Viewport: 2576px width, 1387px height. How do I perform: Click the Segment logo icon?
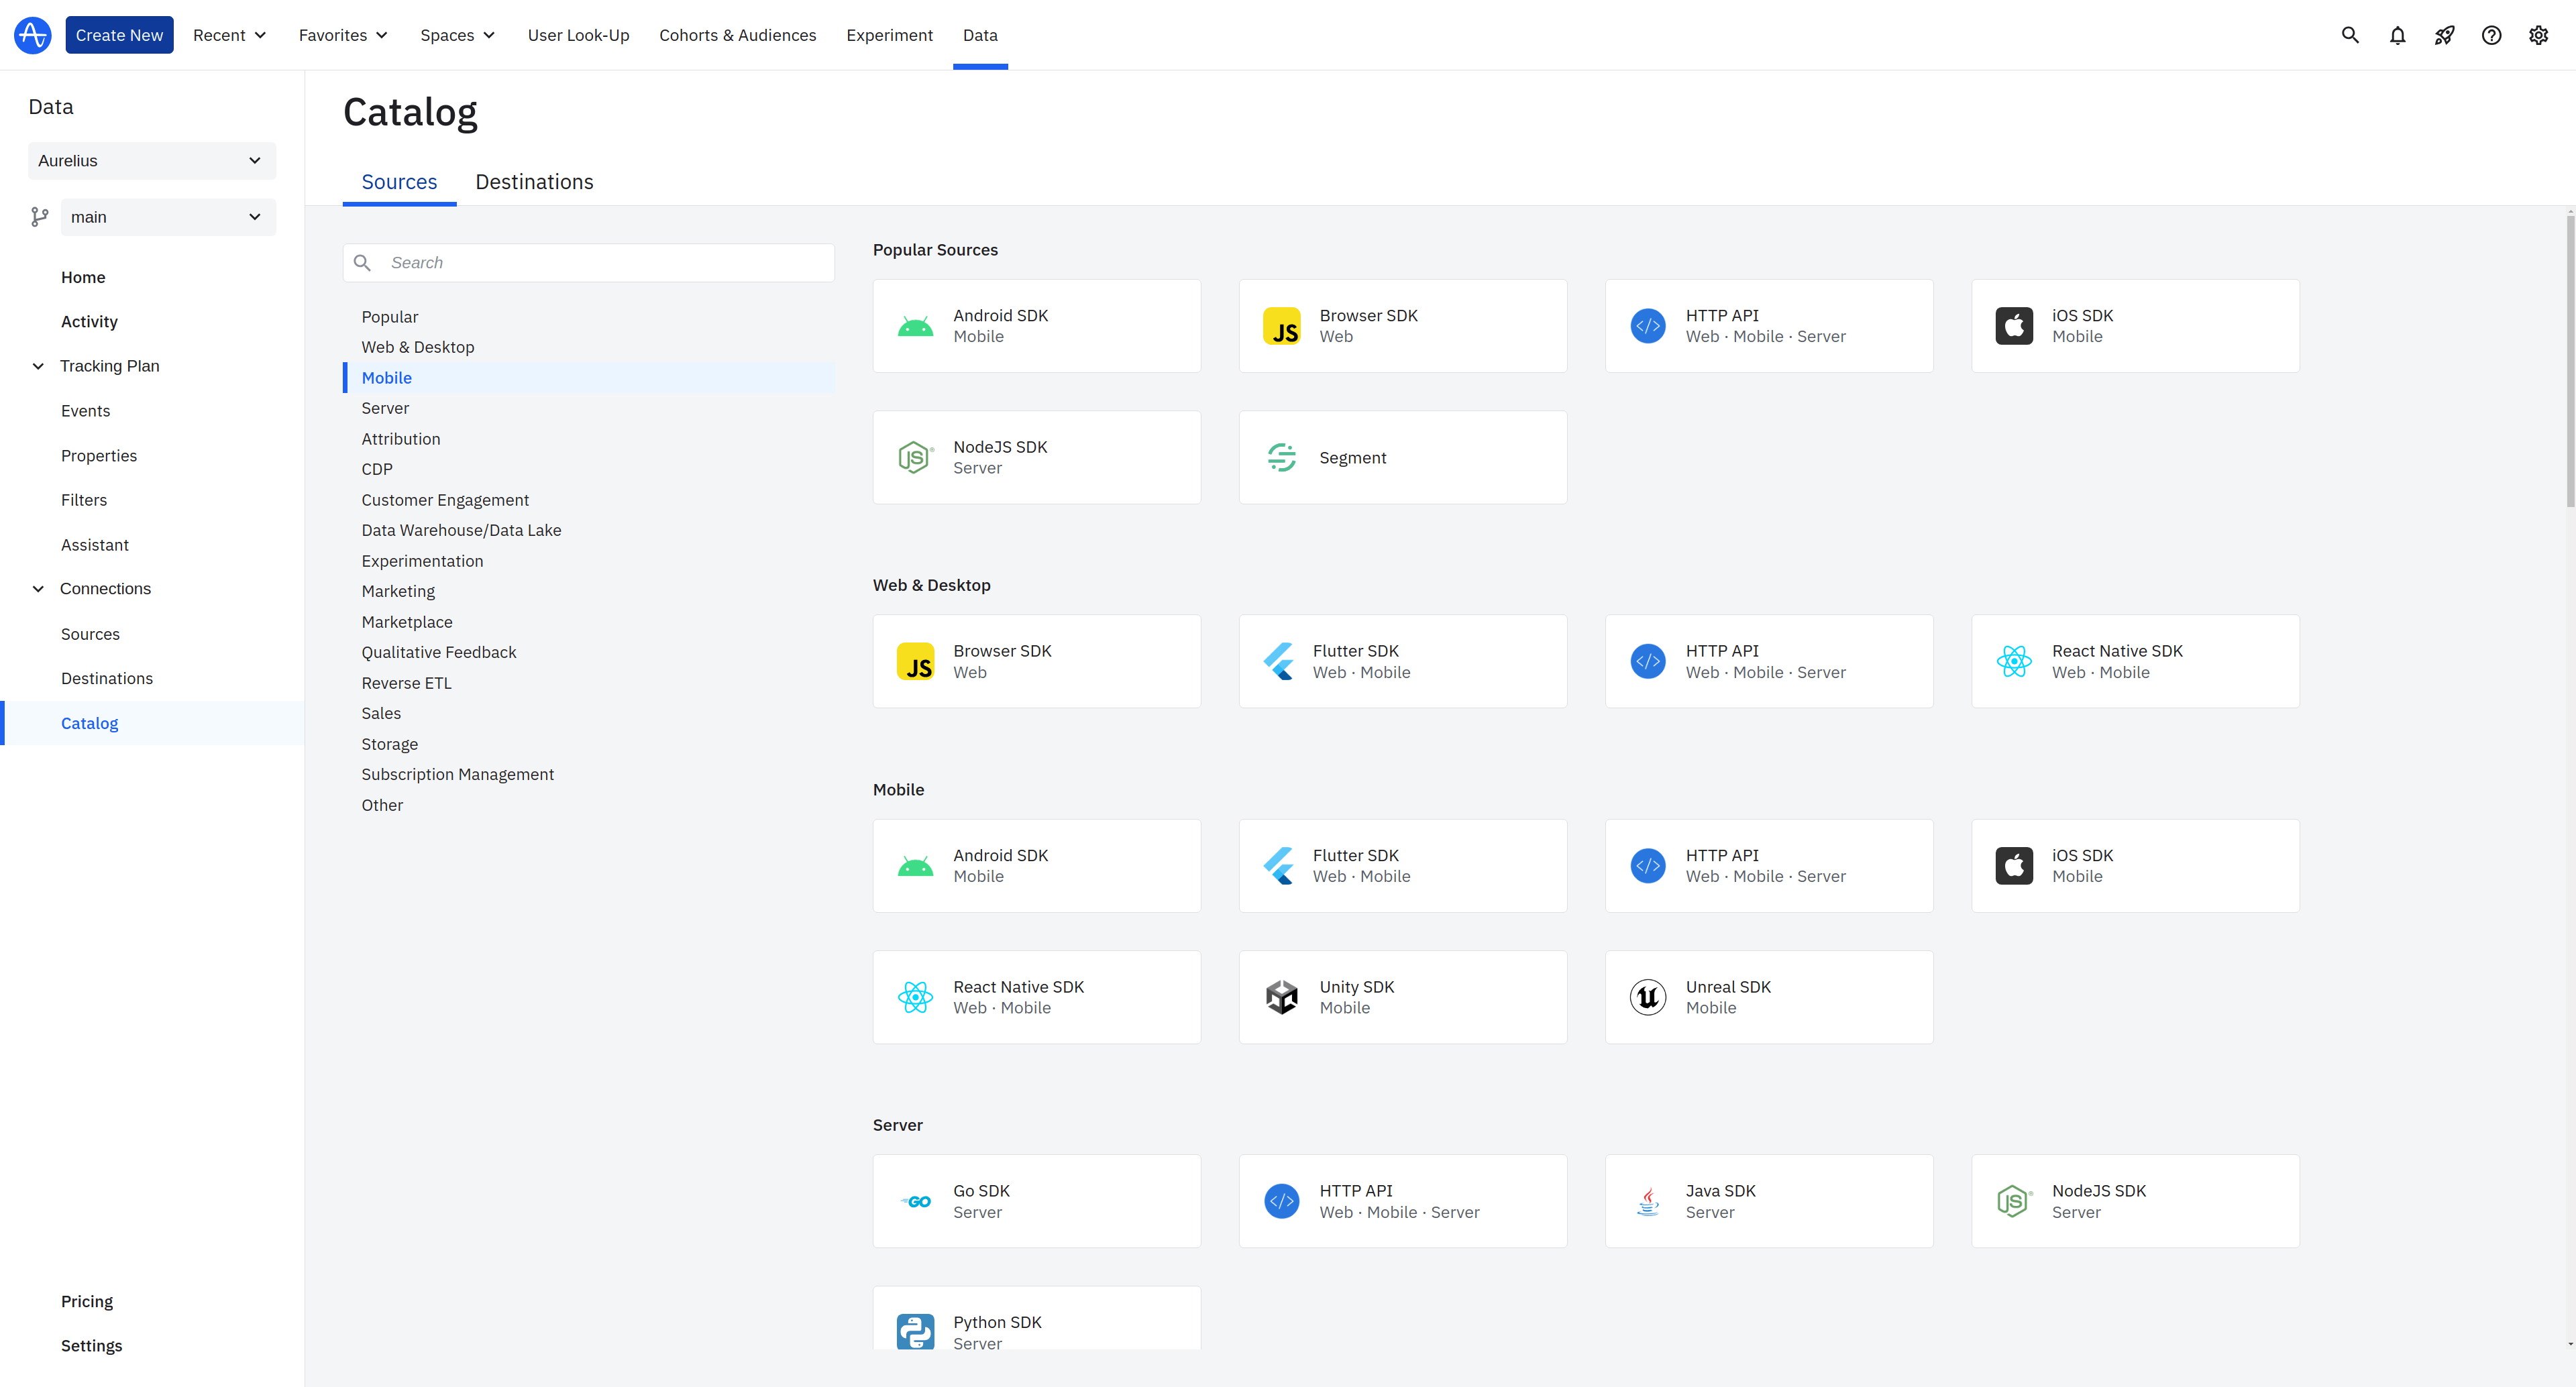click(1281, 457)
